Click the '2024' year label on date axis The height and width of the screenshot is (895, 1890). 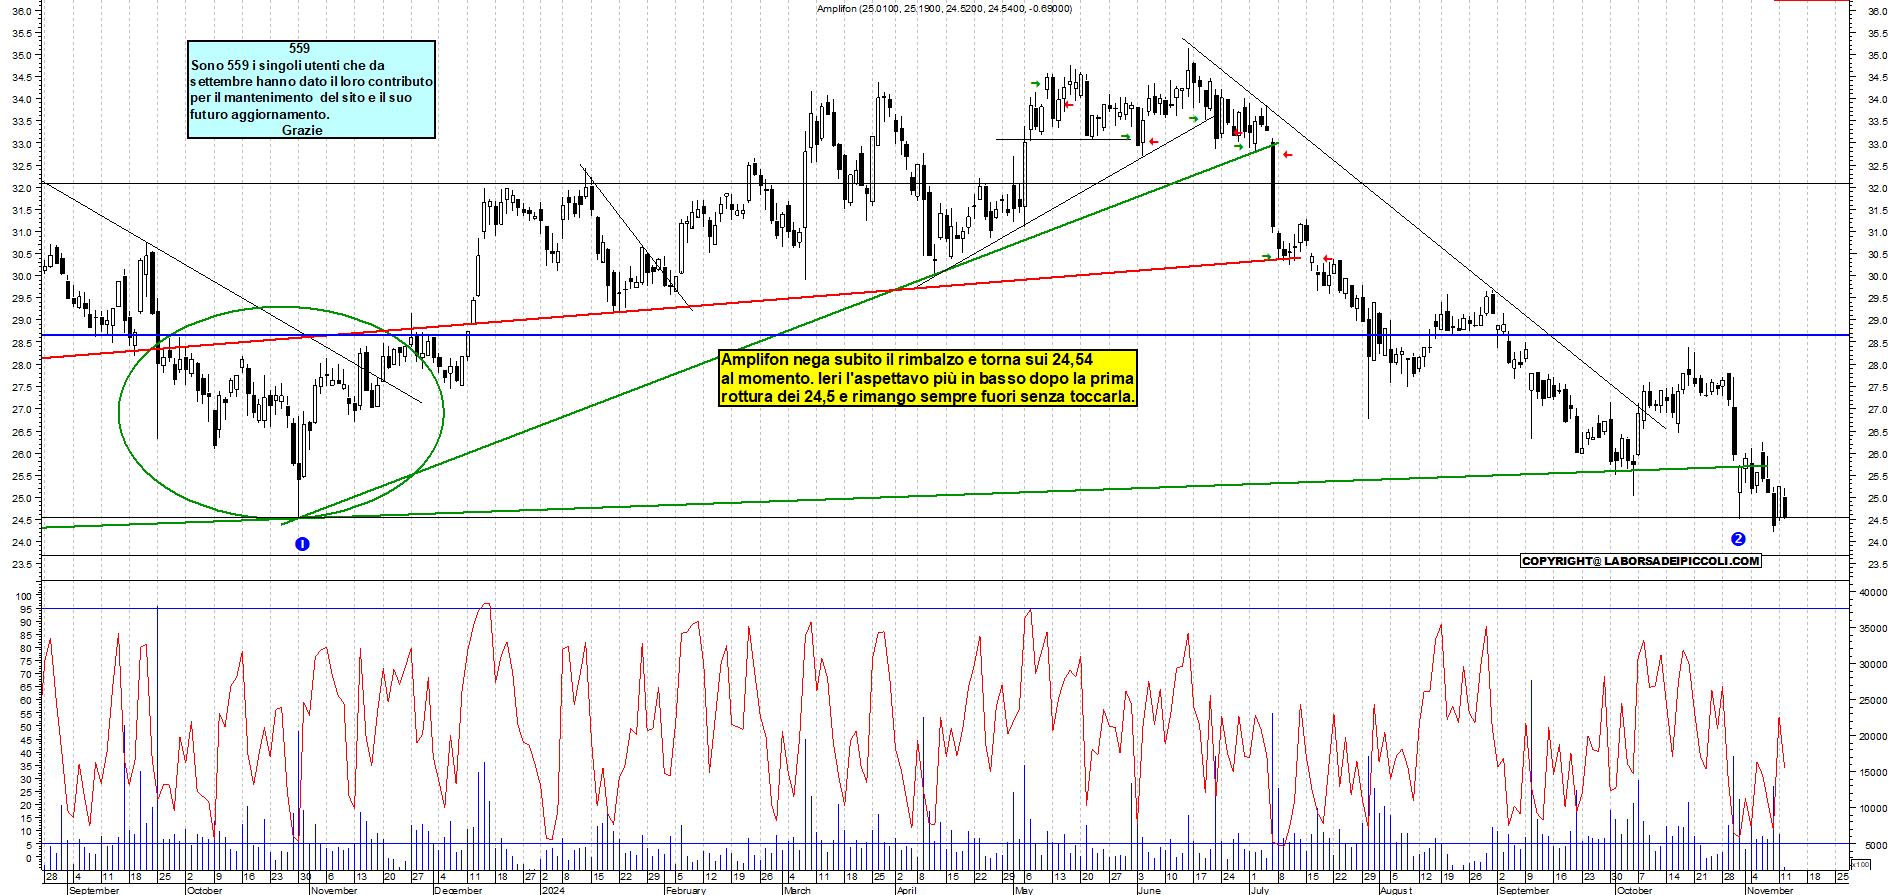click(x=553, y=890)
